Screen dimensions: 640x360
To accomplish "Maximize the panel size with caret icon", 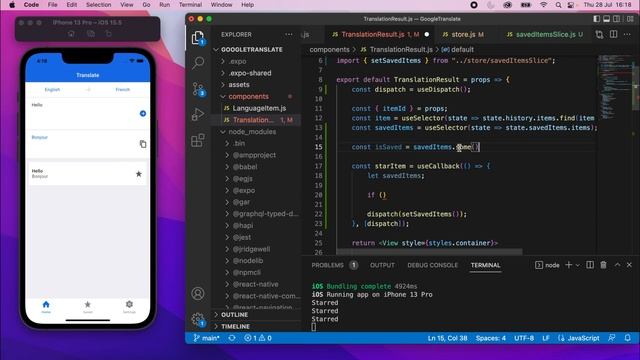I will (x=618, y=265).
